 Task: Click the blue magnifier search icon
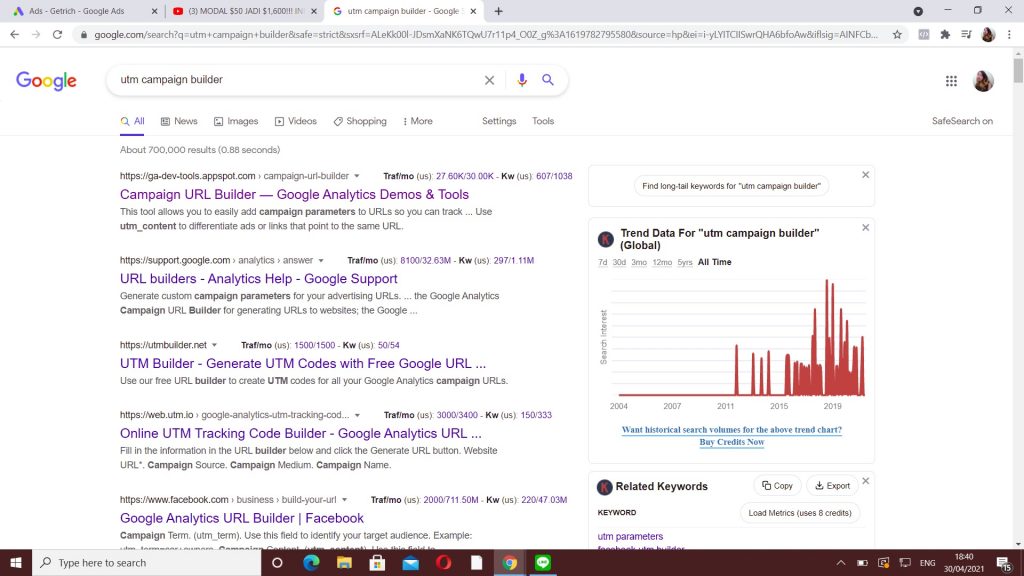(x=548, y=80)
